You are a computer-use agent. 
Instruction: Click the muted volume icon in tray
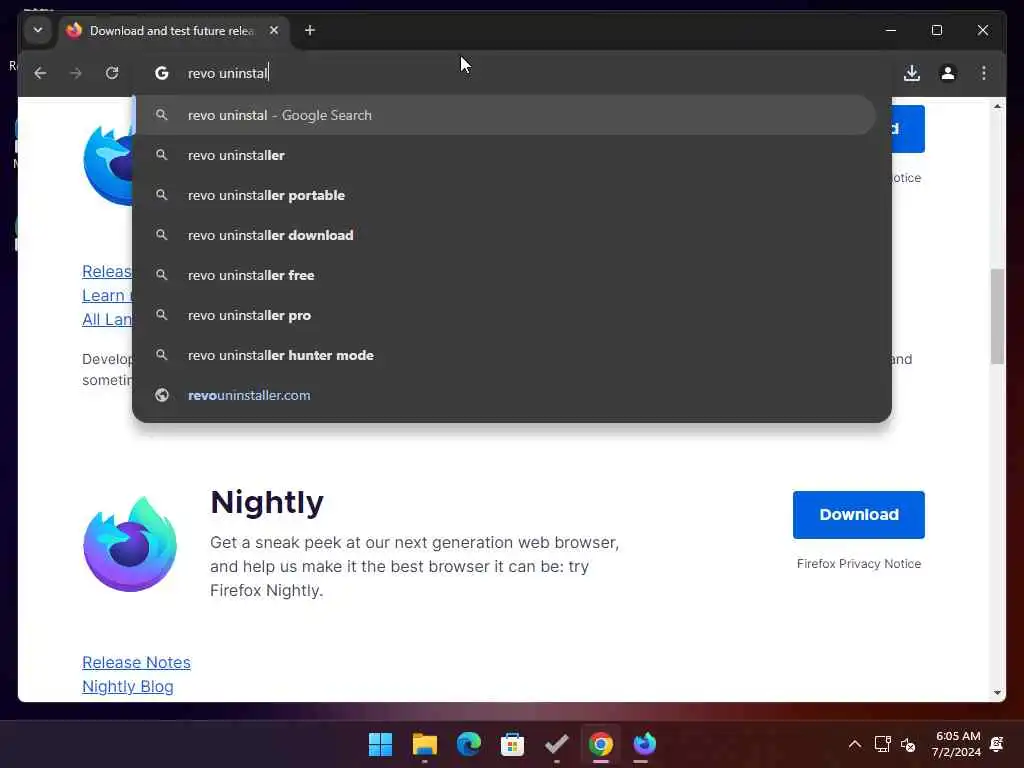(x=908, y=744)
